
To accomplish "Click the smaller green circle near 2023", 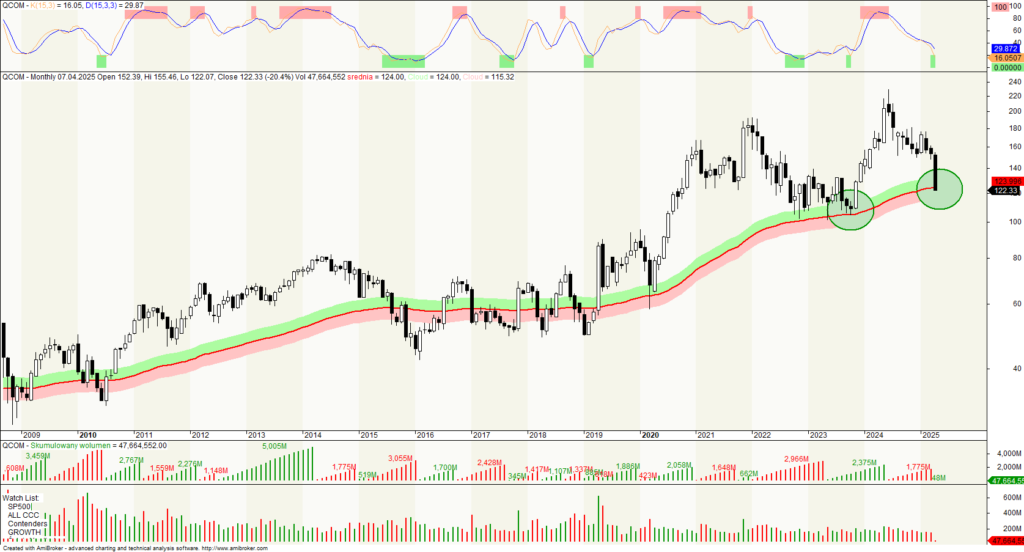I will [851, 210].
